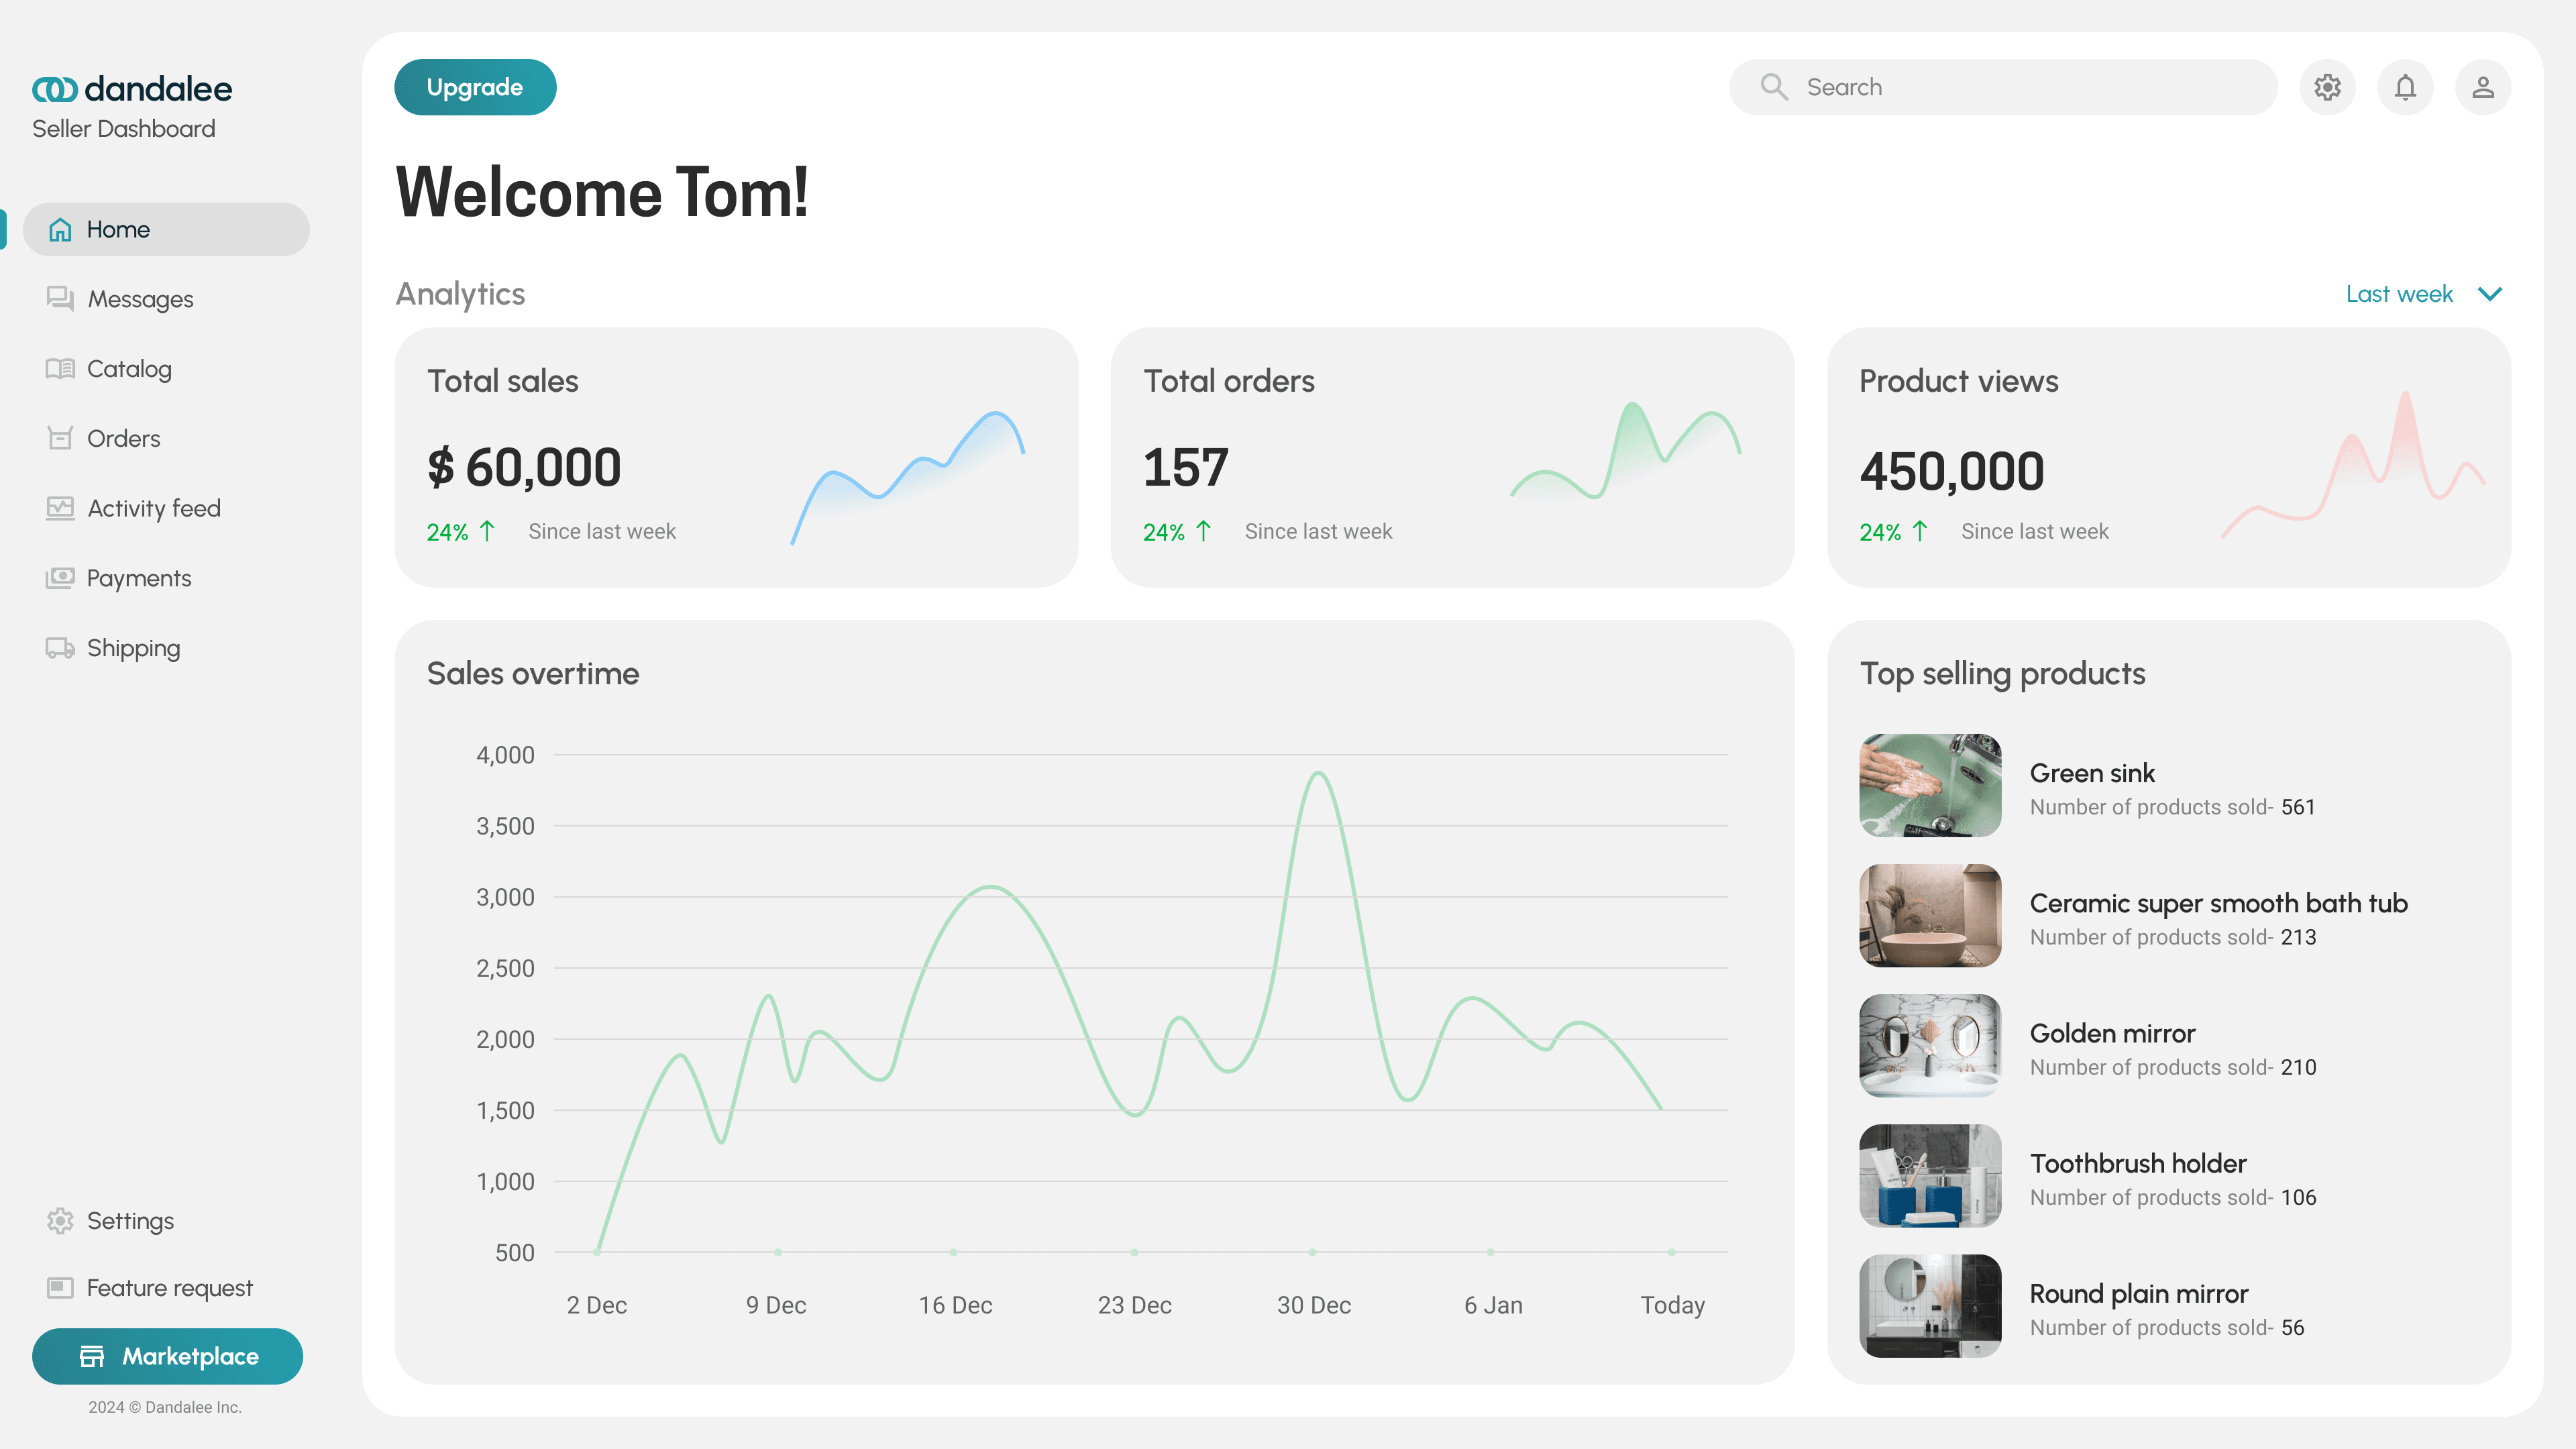Open the Marketplace button
The image size is (2576, 1449).
[x=167, y=1356]
